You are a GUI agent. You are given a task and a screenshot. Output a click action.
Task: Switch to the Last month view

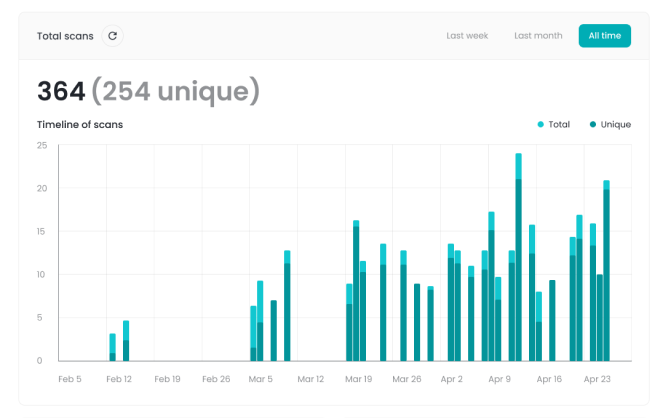(538, 36)
